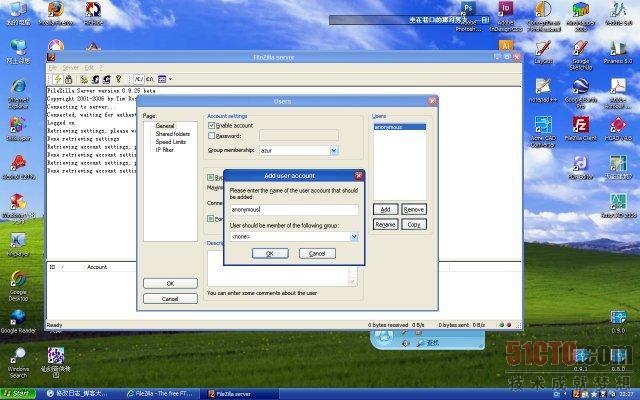Open Adobe Photoshop desktop shortcut
The image size is (640, 400).
coord(468,16)
